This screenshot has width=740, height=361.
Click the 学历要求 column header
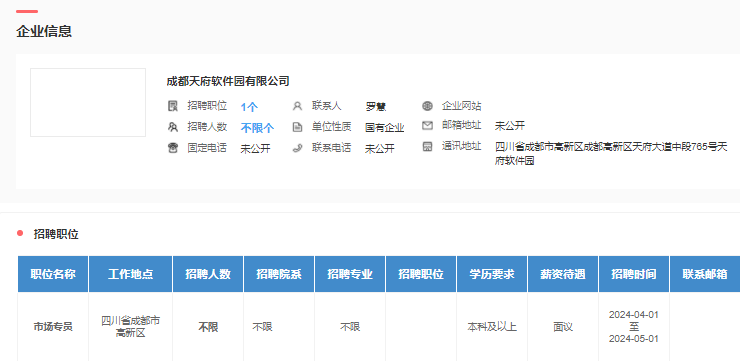492,274
